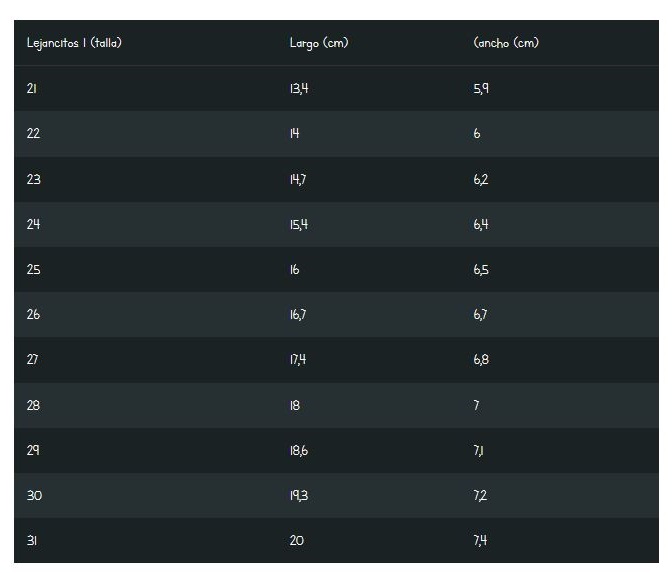Select size 21 in the talla column

[32, 89]
